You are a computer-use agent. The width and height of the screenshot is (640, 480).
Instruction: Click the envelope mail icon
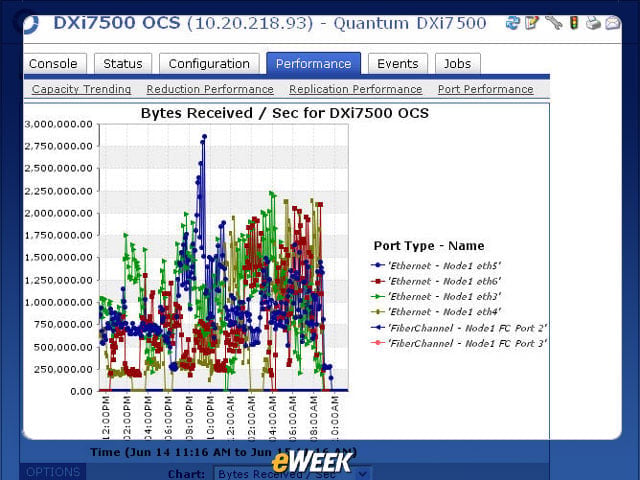tap(613, 23)
